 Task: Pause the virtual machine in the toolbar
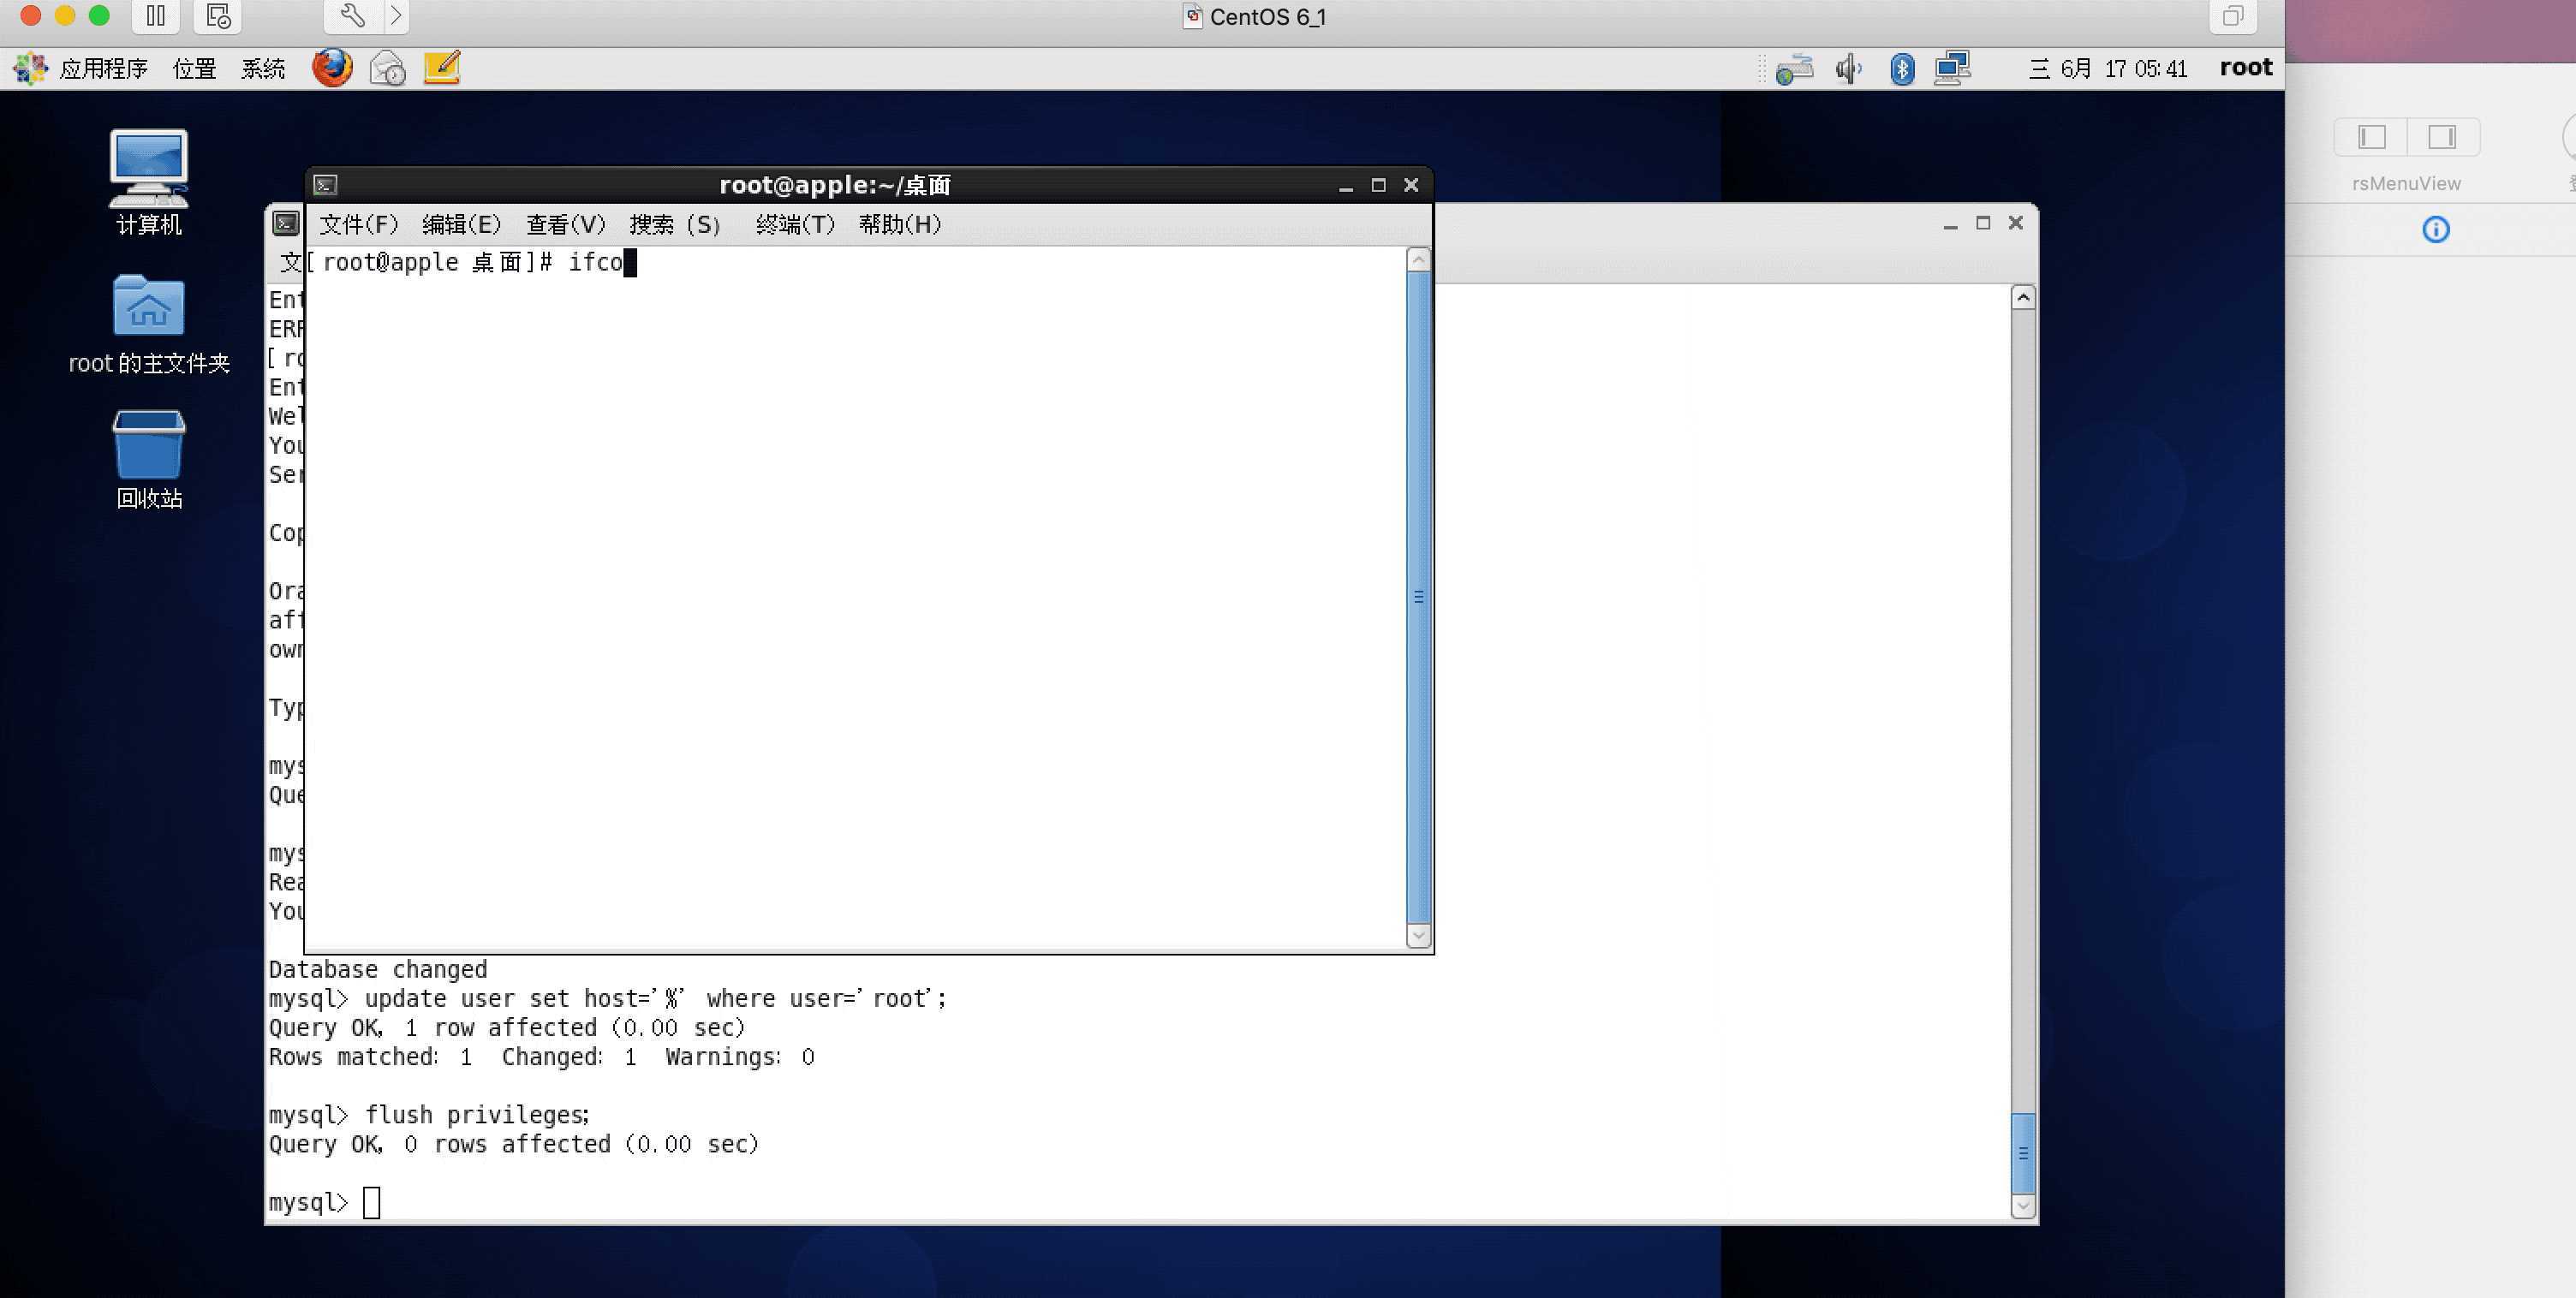coord(156,16)
